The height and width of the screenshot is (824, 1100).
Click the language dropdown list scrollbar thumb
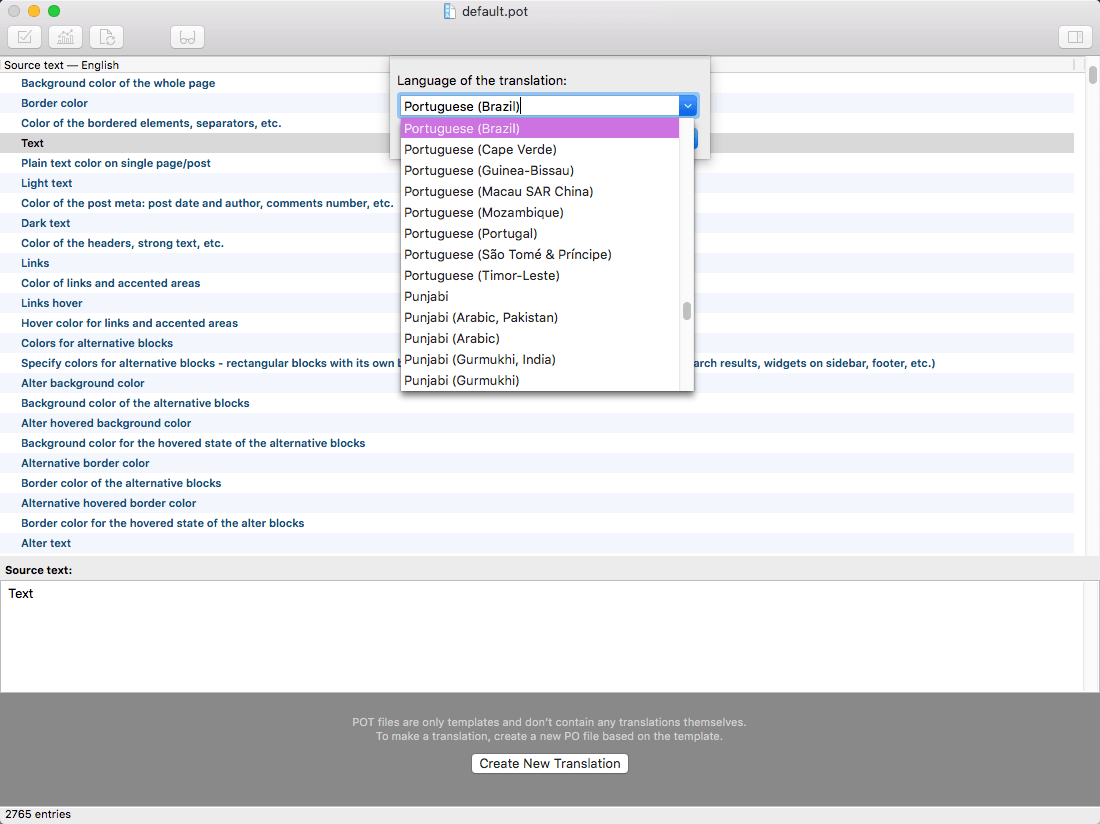687,311
